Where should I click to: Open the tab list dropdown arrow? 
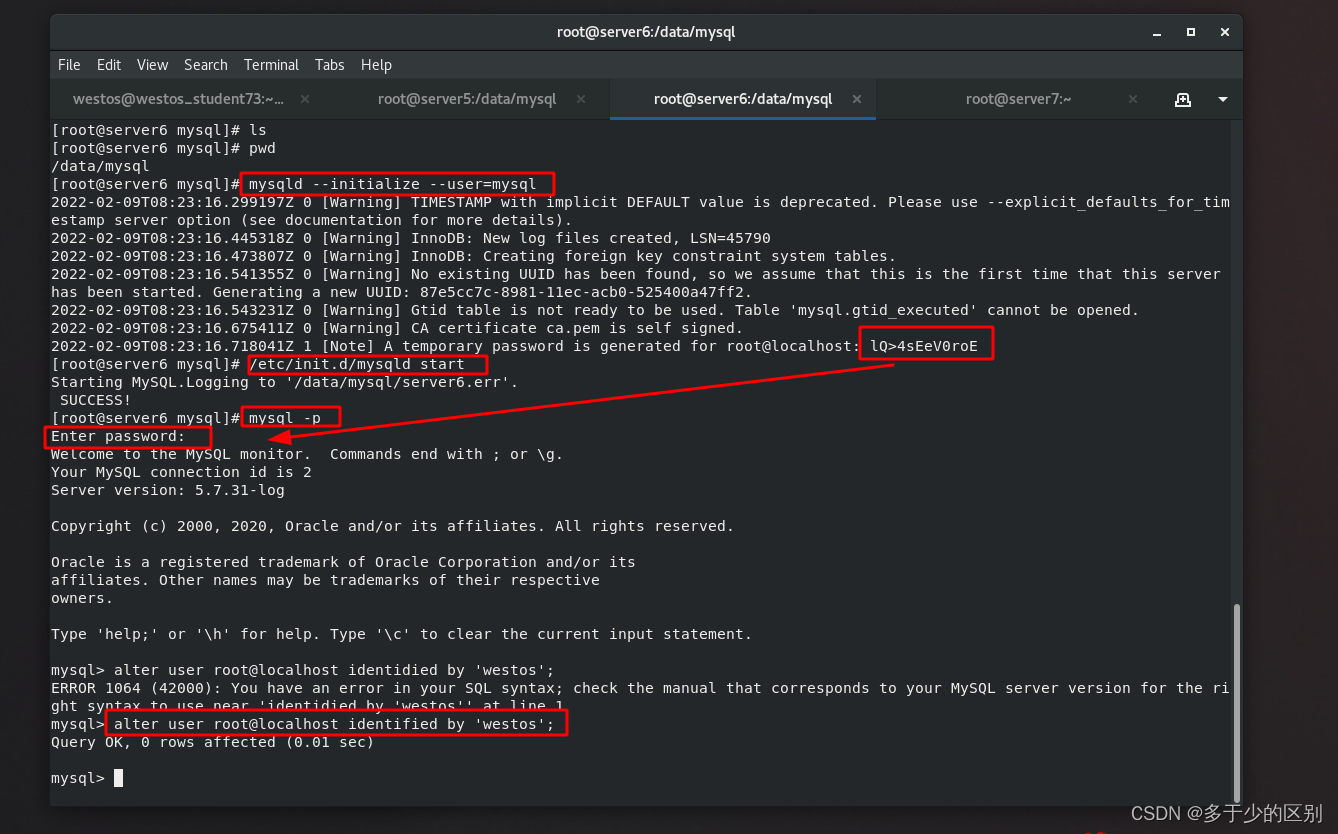coord(1222,99)
